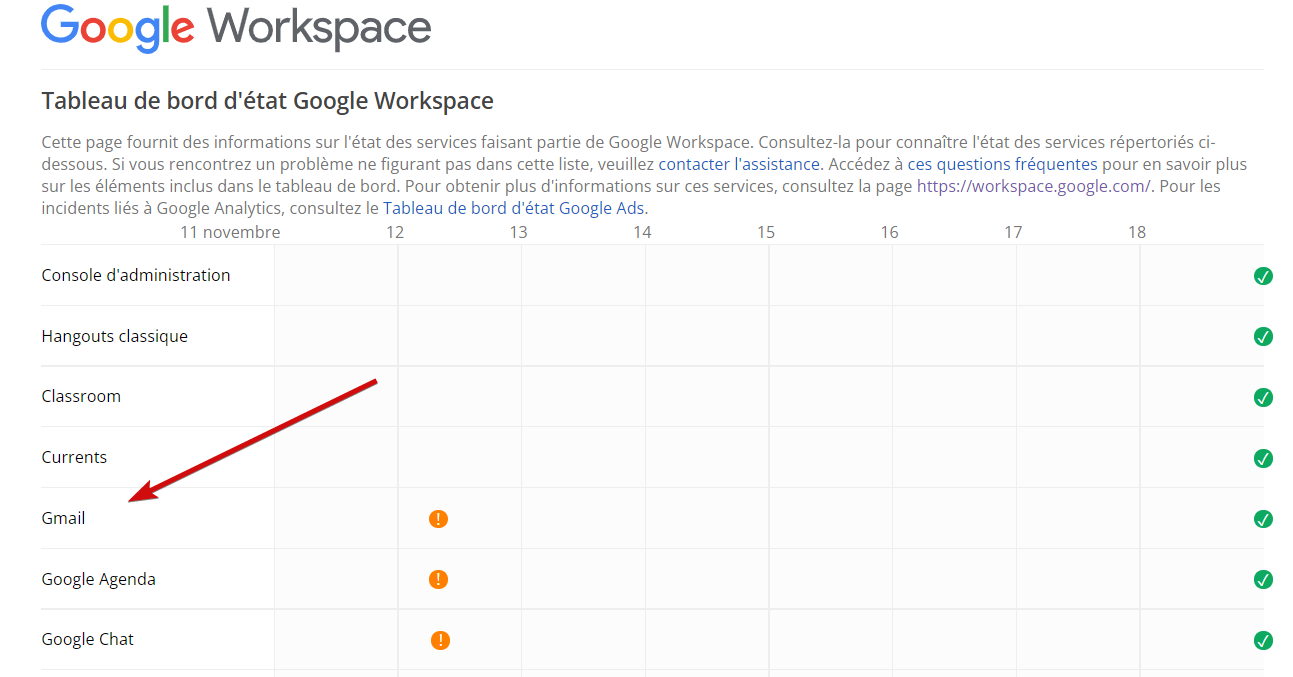Open Gmail orange incident warning icon

pos(438,519)
